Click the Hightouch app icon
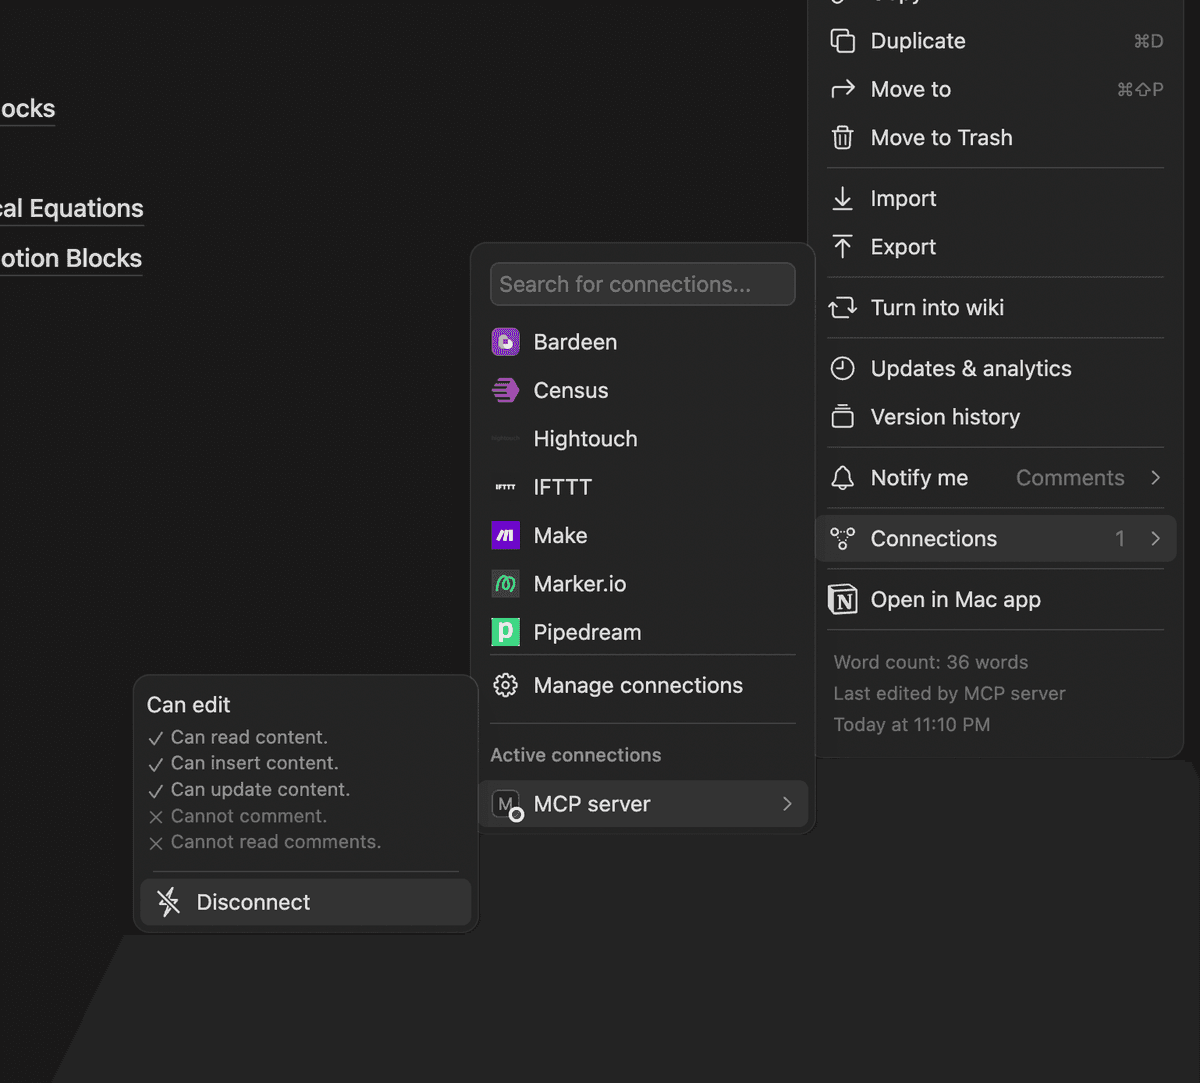Image resolution: width=1200 pixels, height=1083 pixels. 506,439
